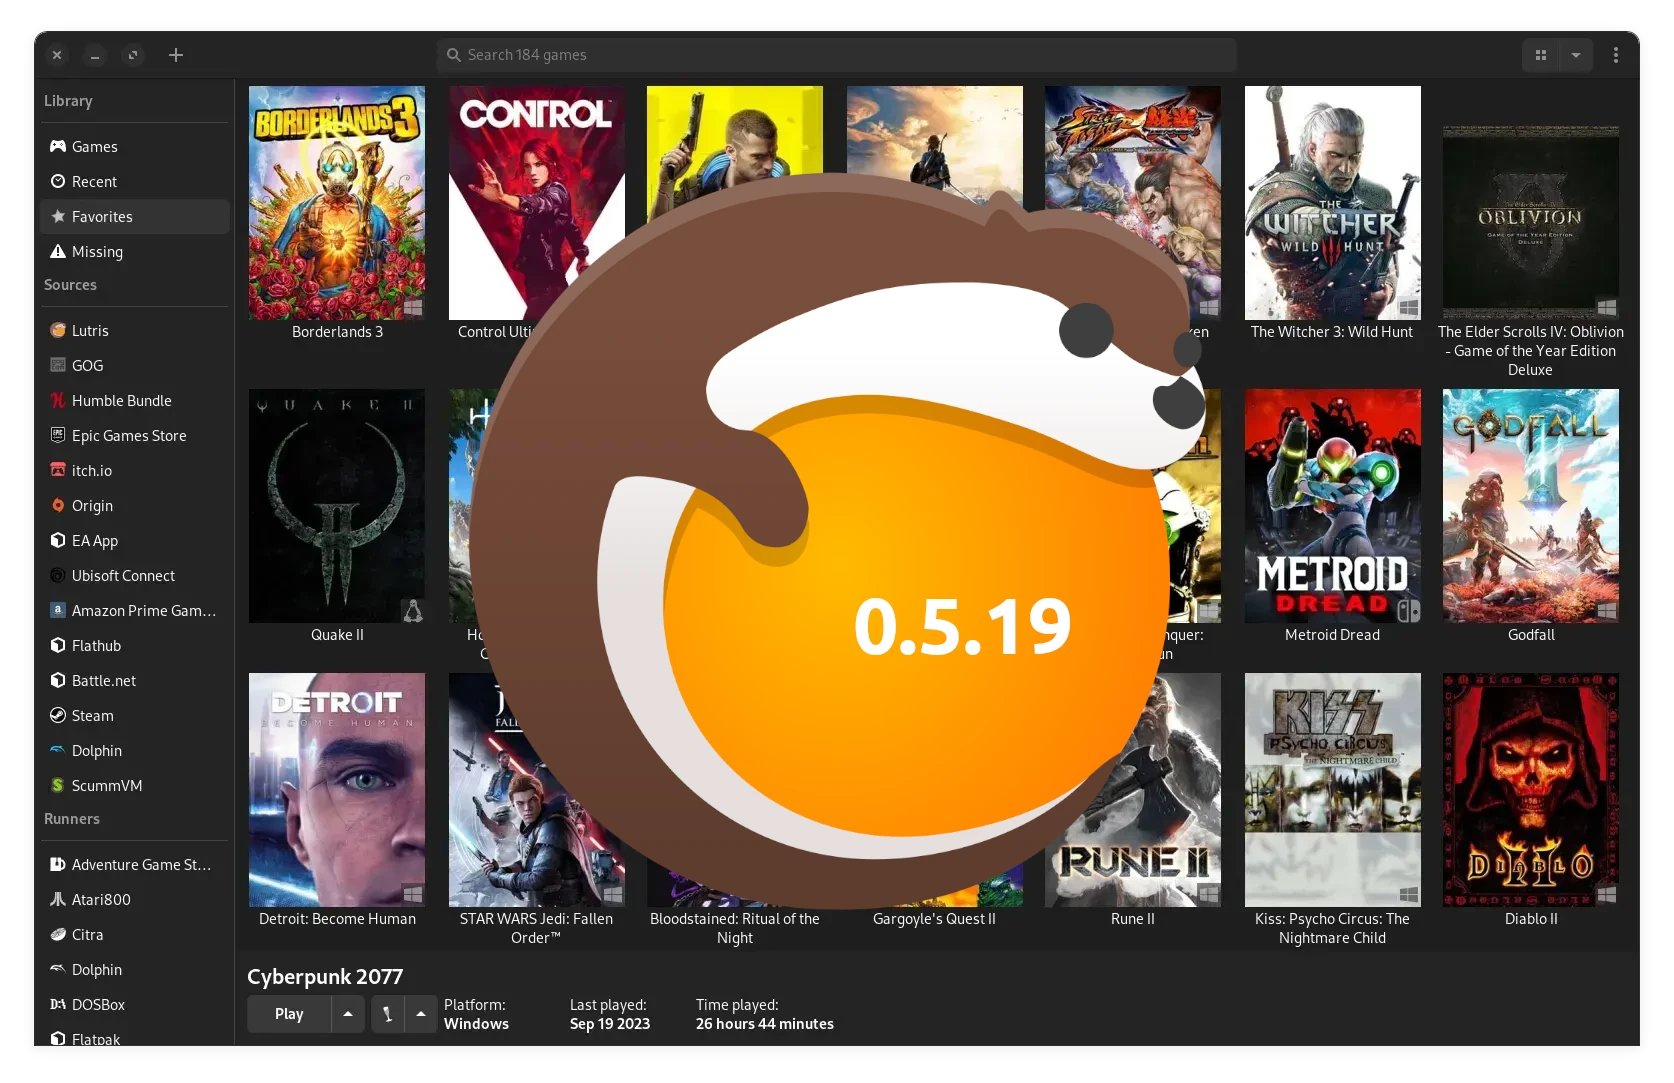Viewport: 1674px width, 1083px height.
Task: Open the wine versions dropdown near the bottom
Action: (419, 1013)
